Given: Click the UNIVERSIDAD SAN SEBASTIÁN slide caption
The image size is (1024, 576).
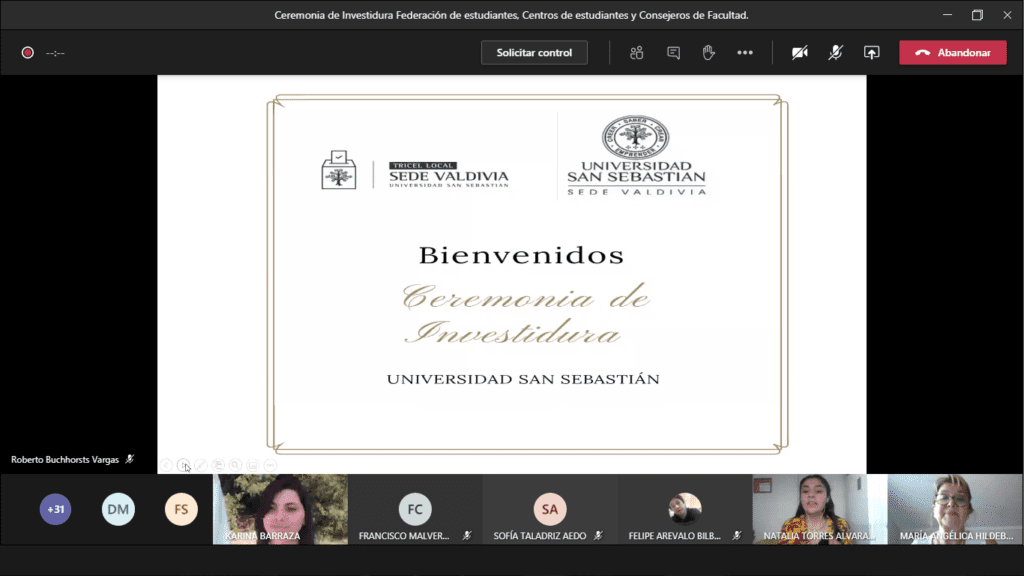Looking at the screenshot, I should pos(523,379).
